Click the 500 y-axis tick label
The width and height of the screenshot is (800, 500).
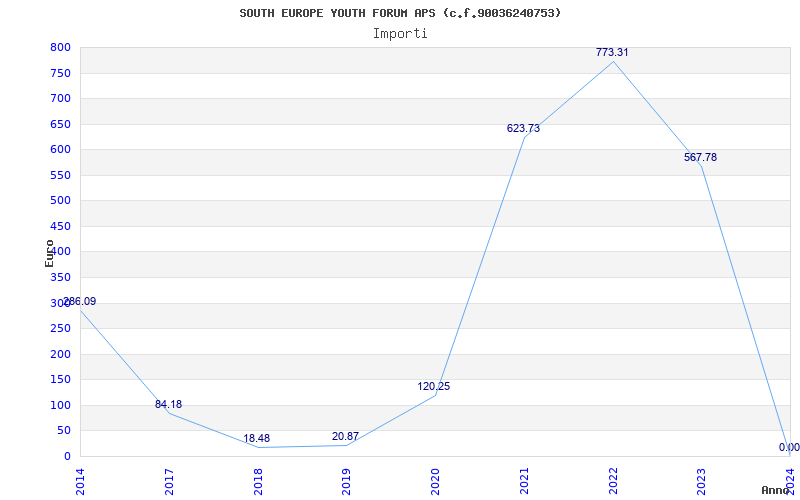click(x=60, y=201)
